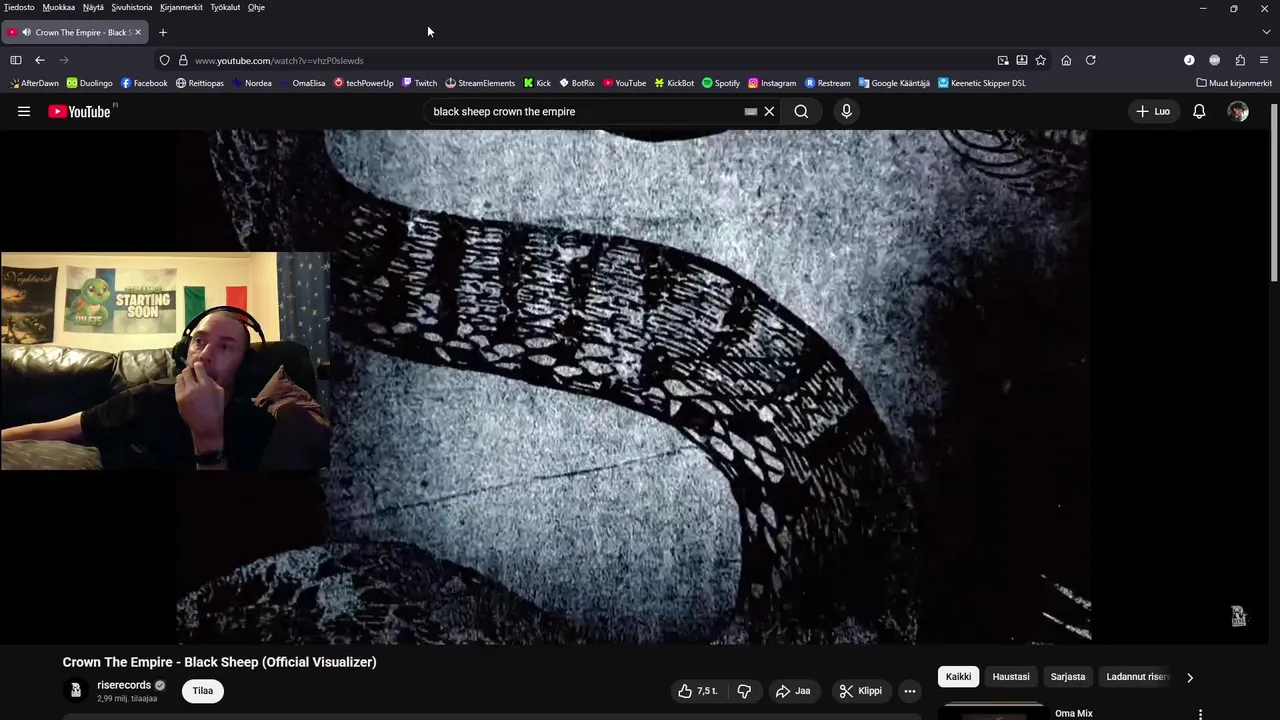1280x720 pixels.
Task: Open a new browser tab
Action: pos(162,32)
